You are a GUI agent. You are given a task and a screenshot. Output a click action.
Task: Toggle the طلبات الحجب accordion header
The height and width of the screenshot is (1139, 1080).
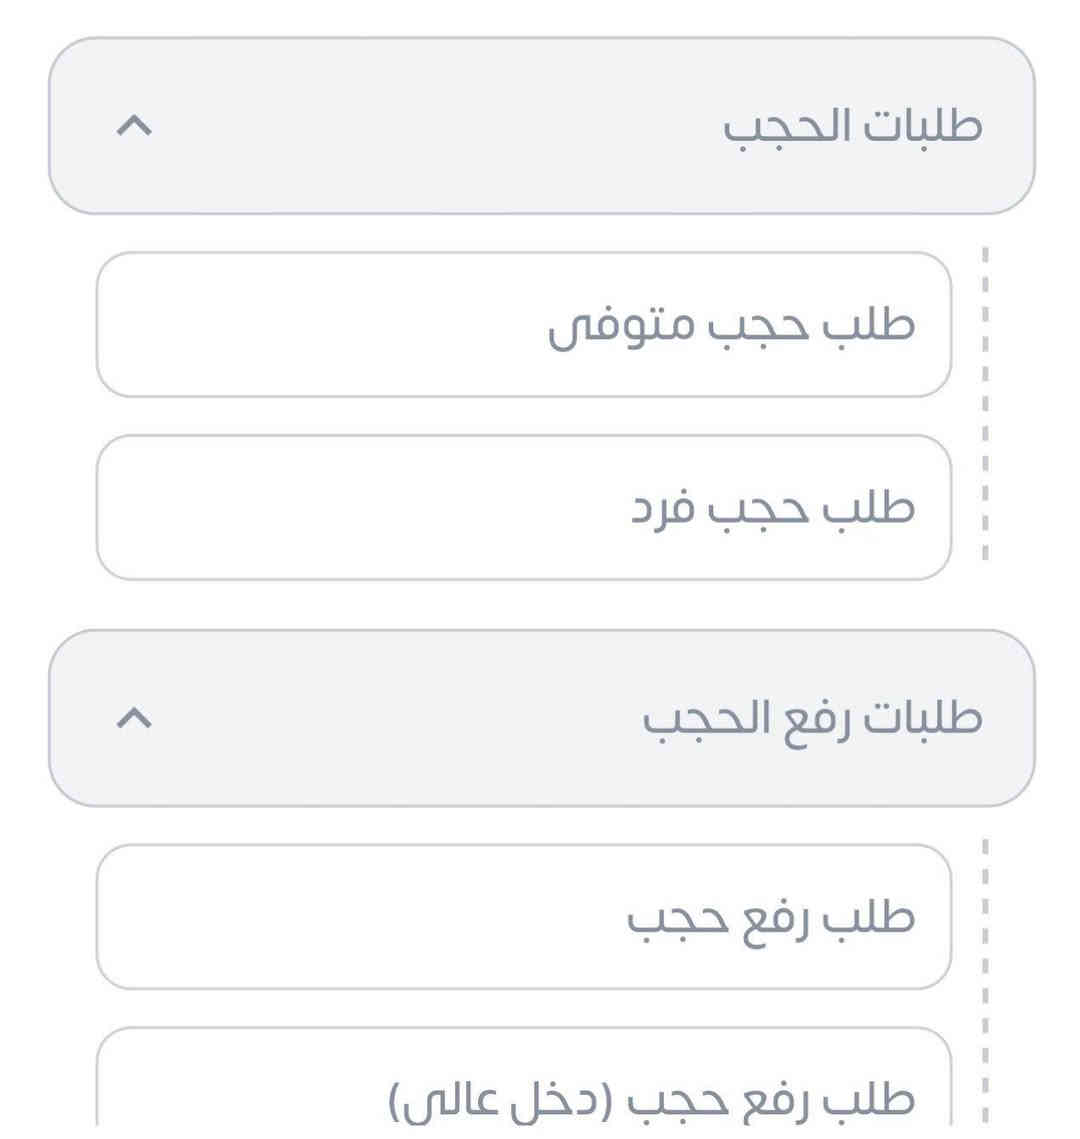click(541, 126)
